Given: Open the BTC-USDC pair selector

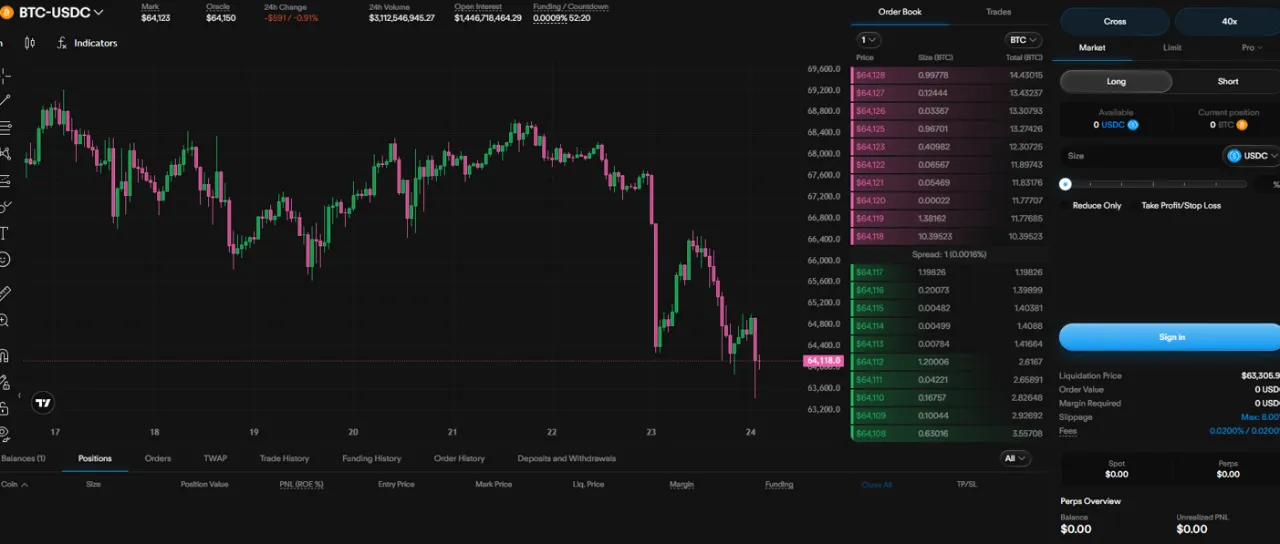Looking at the screenshot, I should click(61, 12).
